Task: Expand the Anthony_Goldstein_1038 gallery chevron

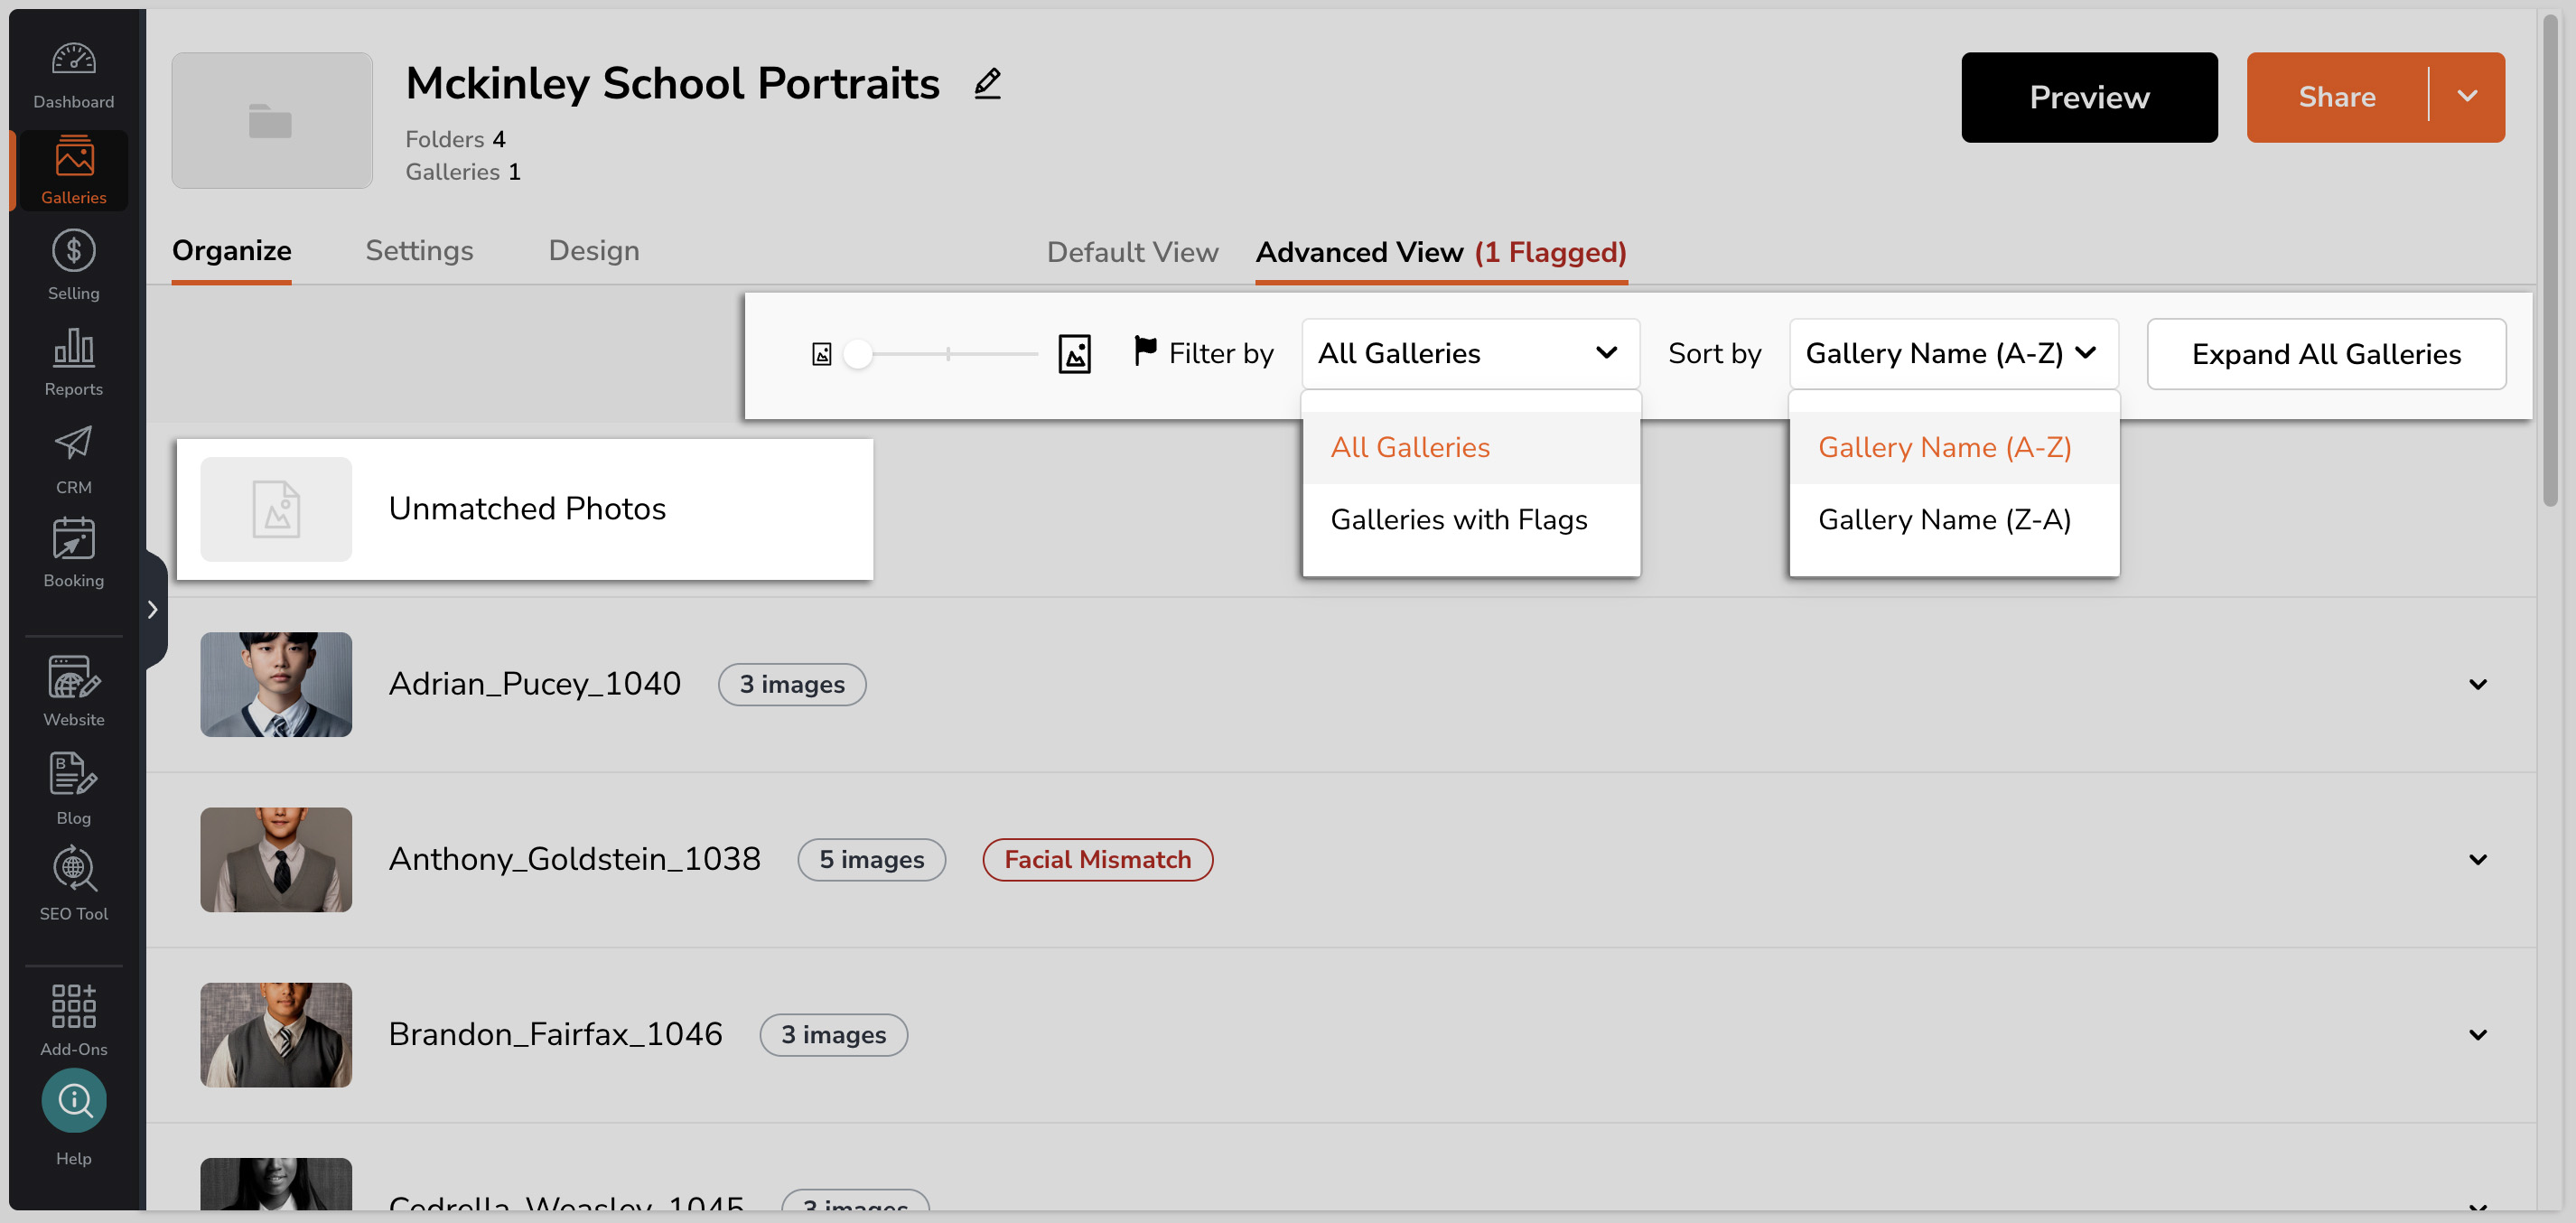Action: pos(2477,859)
